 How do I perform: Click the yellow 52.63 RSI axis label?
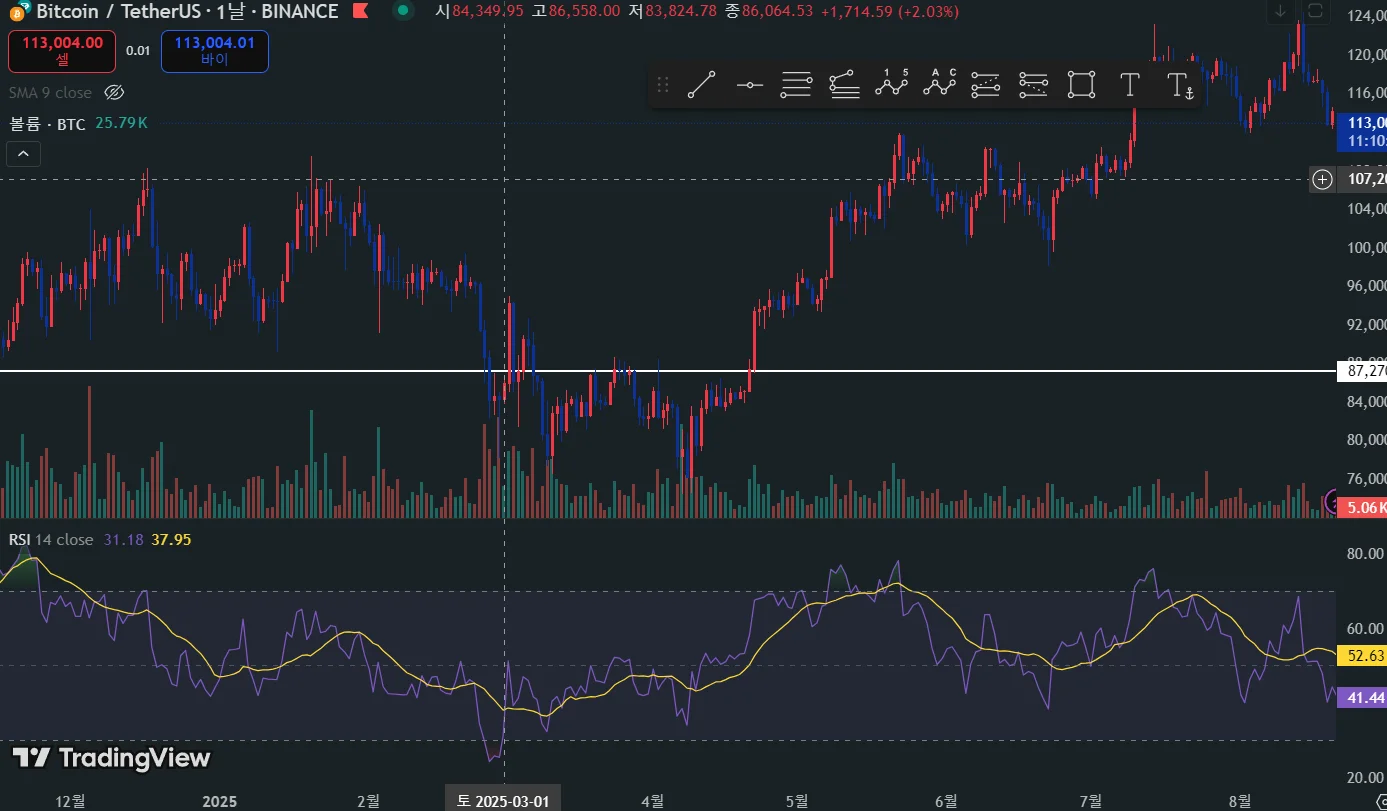coord(1362,656)
